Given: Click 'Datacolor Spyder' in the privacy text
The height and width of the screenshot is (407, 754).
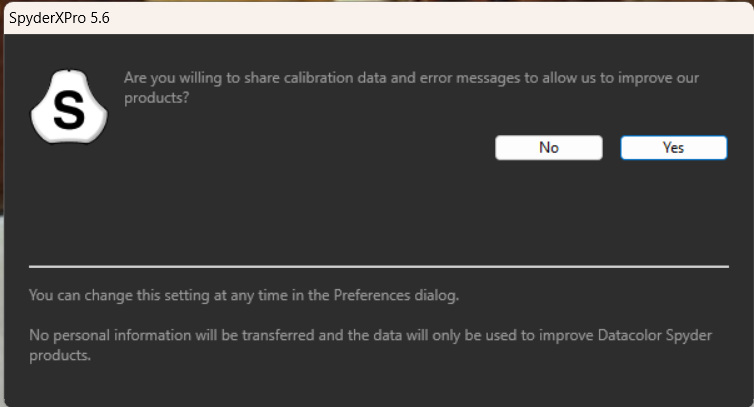Looking at the screenshot, I should point(654,335).
